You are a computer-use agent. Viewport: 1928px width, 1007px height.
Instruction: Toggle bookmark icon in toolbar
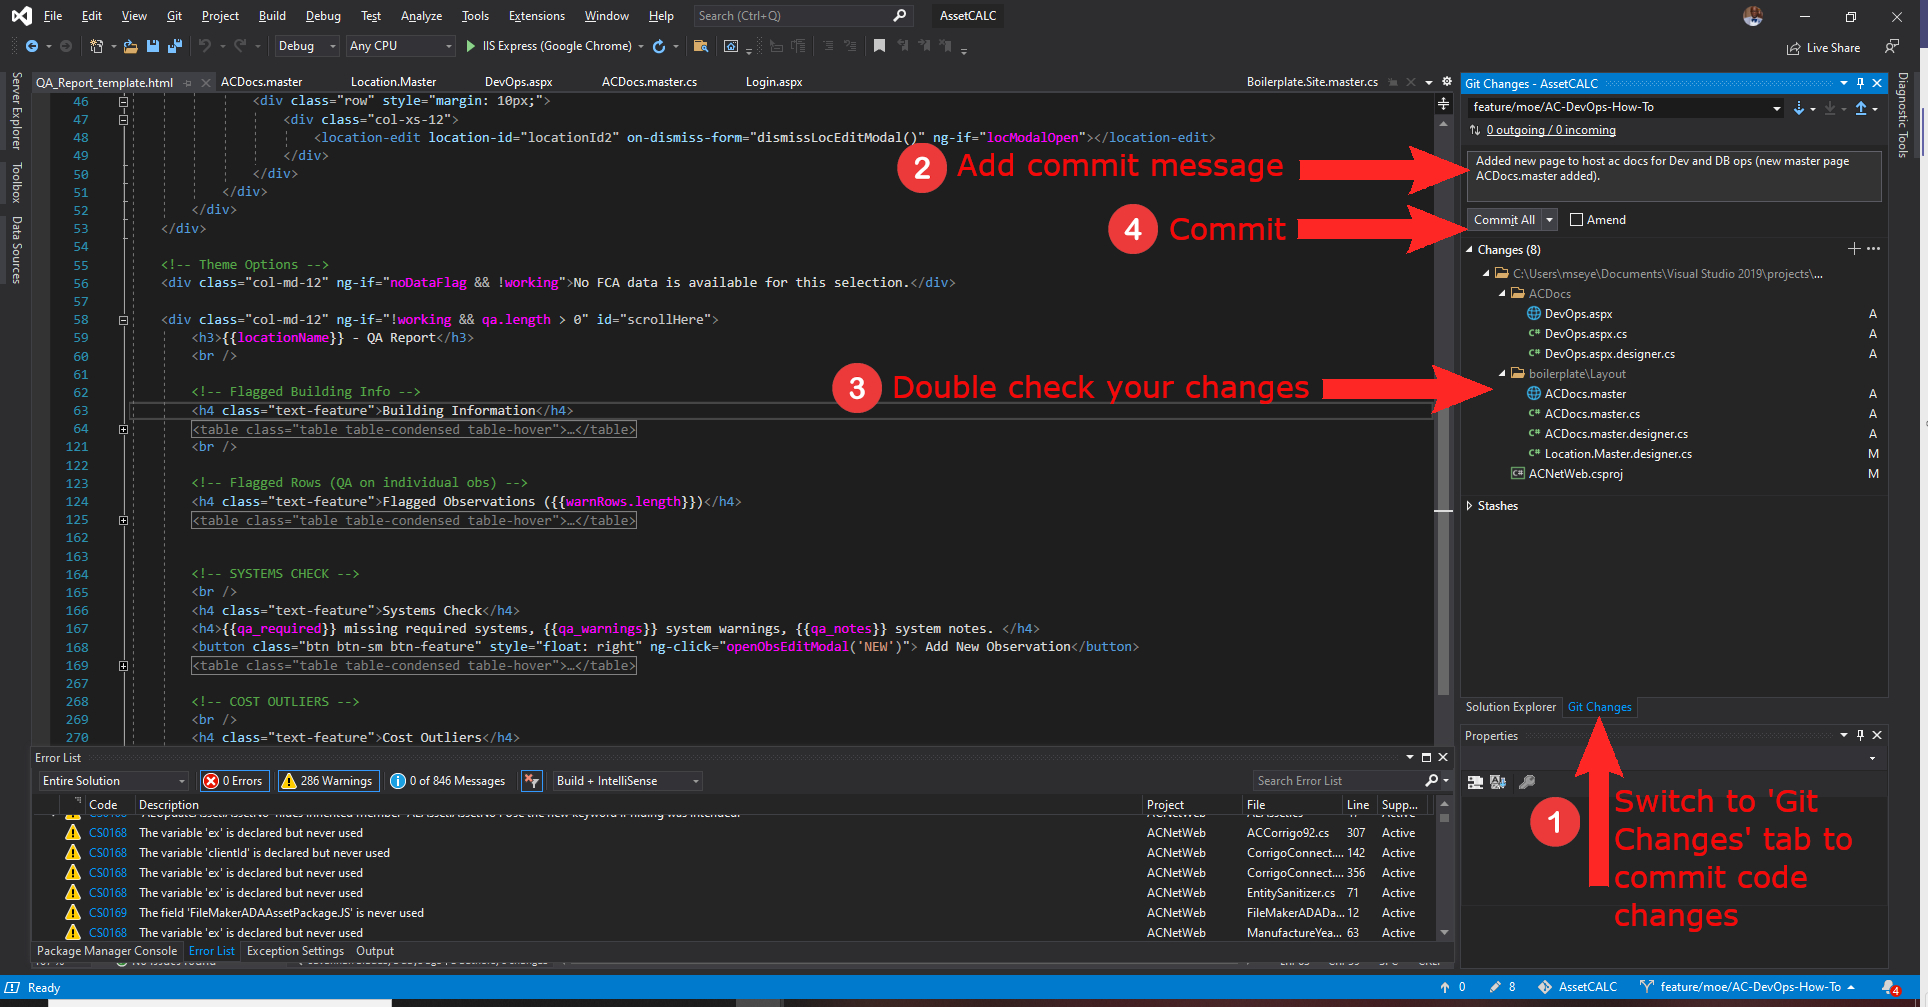pos(879,46)
